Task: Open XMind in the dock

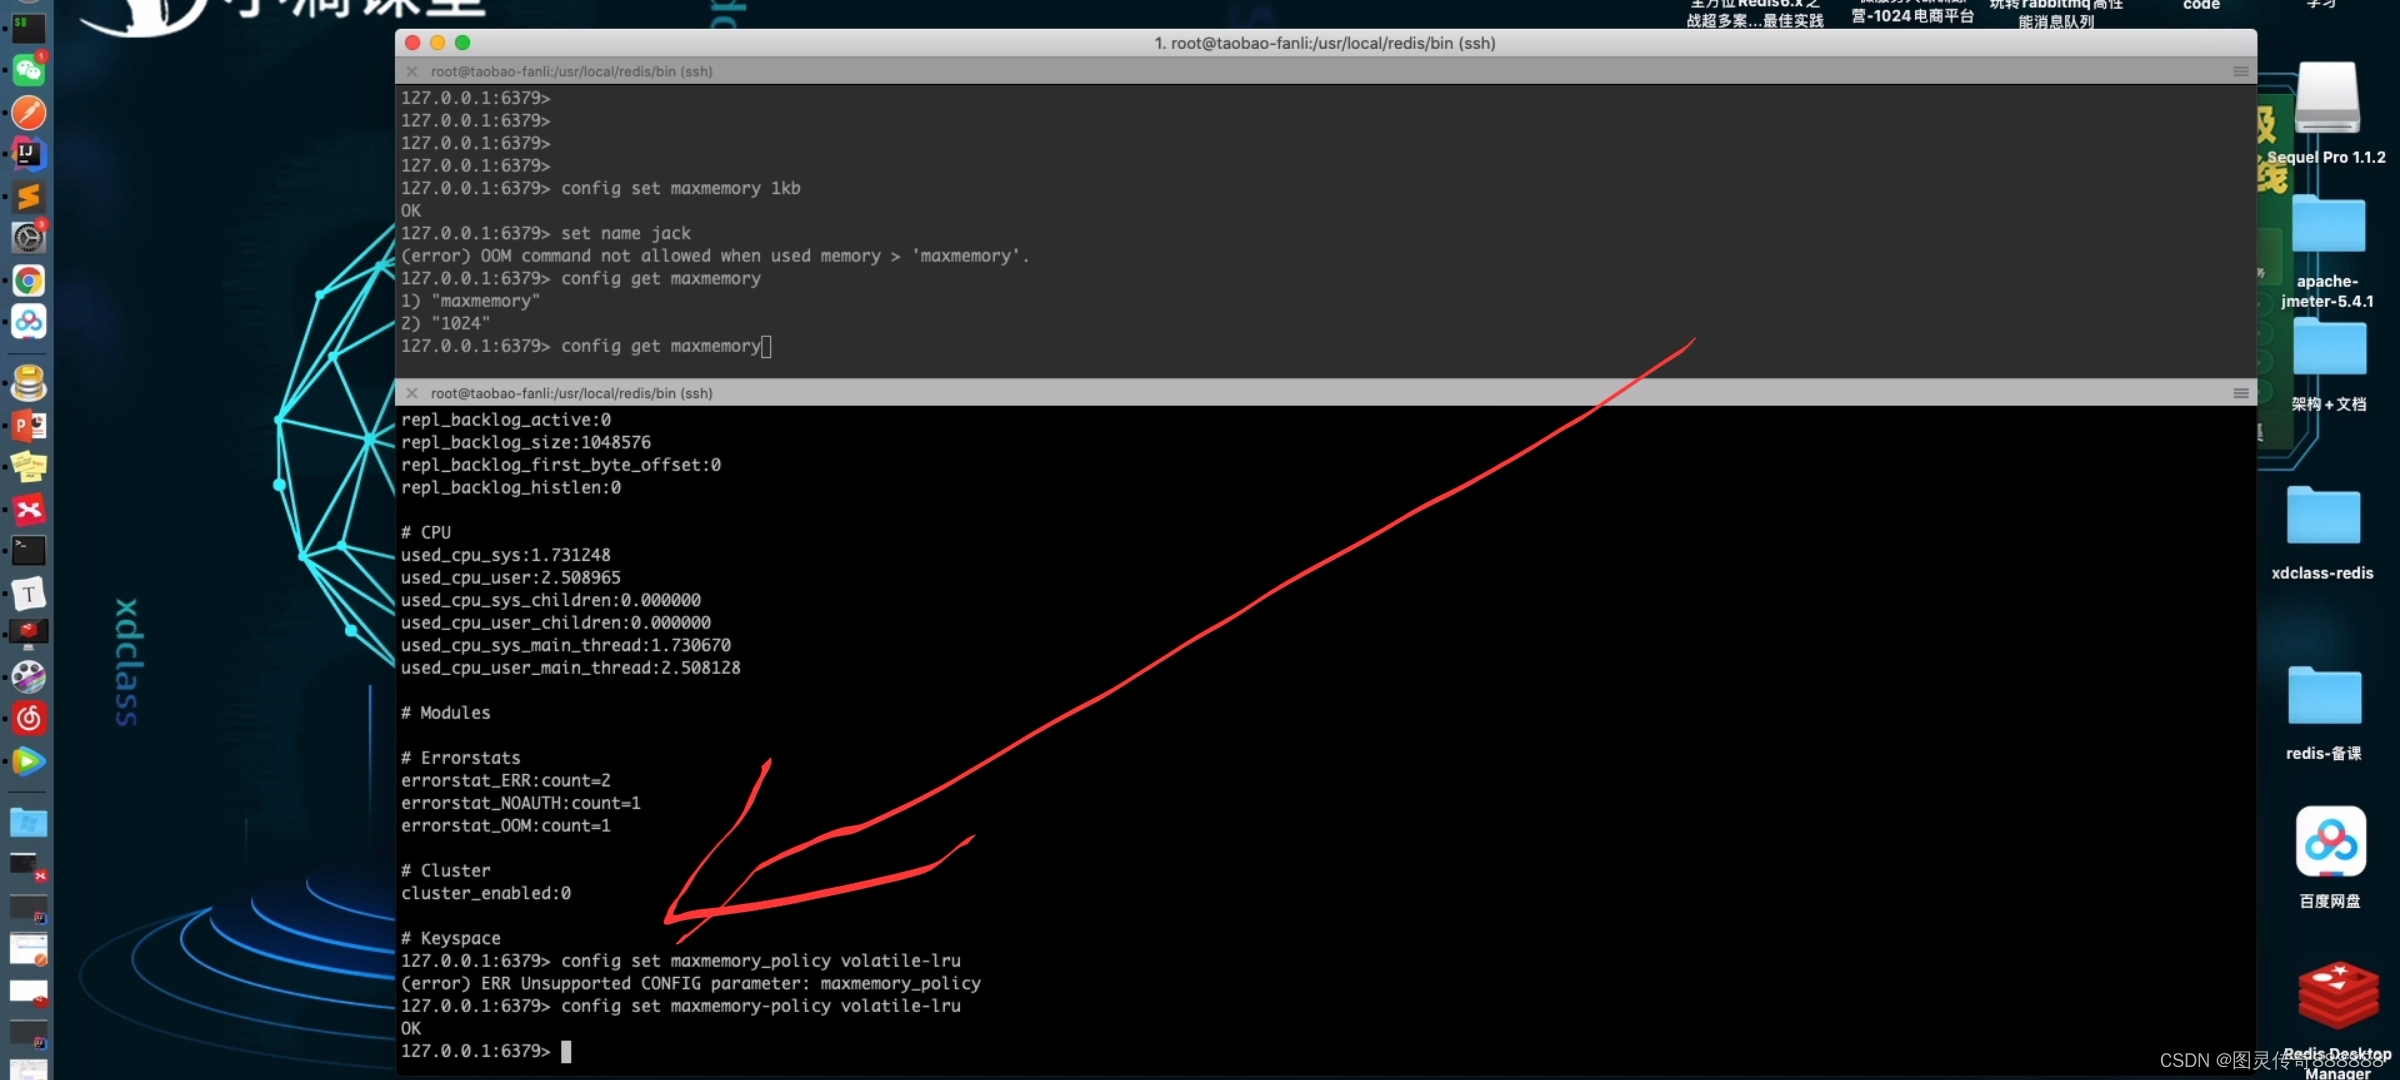Action: point(28,509)
